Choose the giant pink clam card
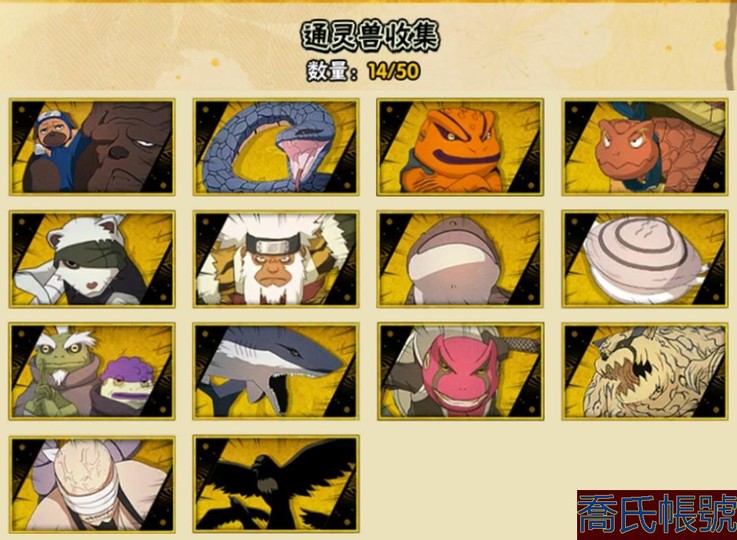 point(645,259)
